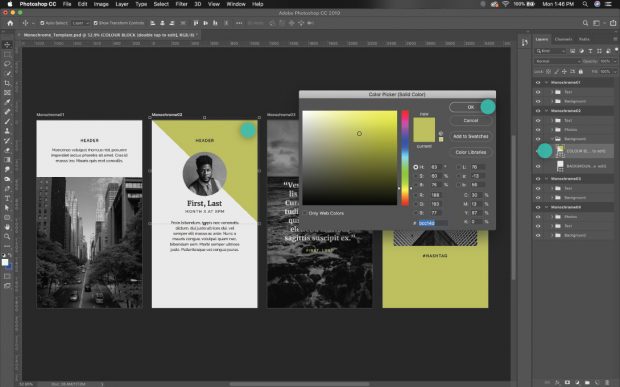This screenshot has width=620, height=387.
Task: Click the lock all layers padlock icon
Action: [580, 72]
